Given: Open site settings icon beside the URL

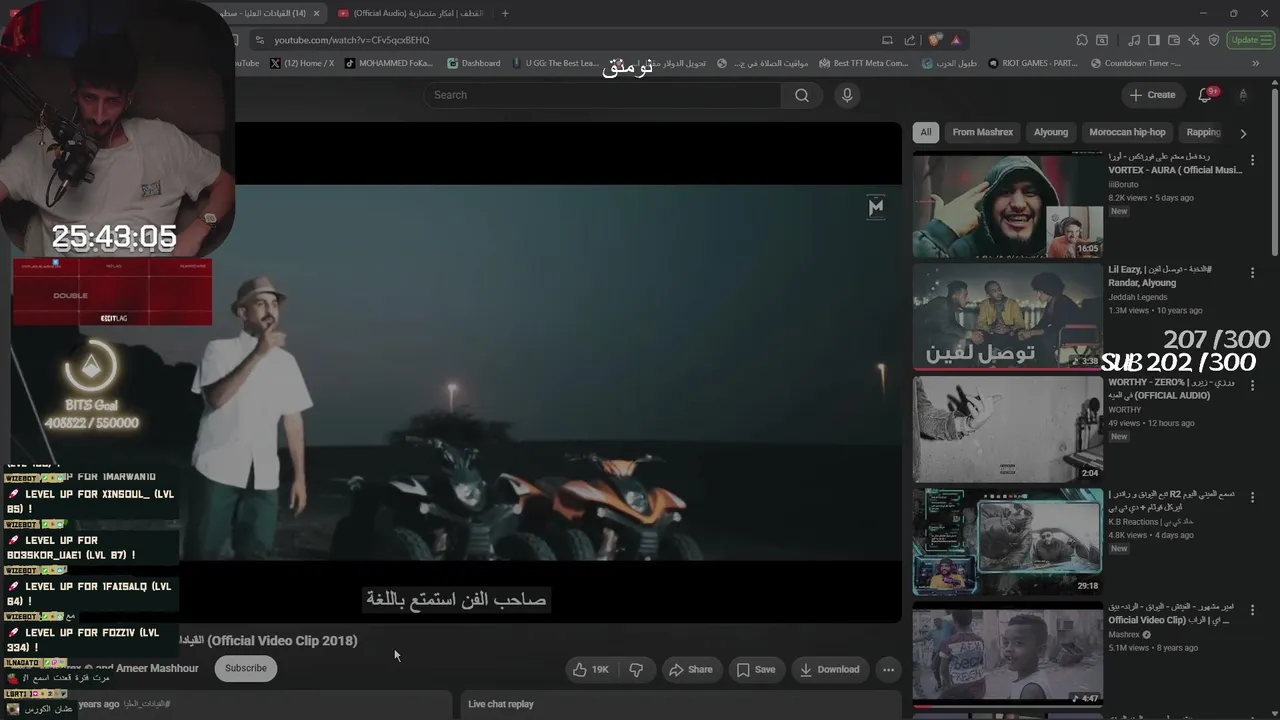Looking at the screenshot, I should [x=260, y=40].
